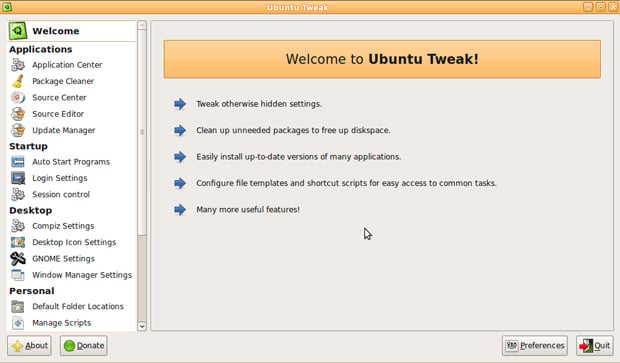Click the Donate button
The height and width of the screenshot is (363, 620).
pyautogui.click(x=84, y=346)
